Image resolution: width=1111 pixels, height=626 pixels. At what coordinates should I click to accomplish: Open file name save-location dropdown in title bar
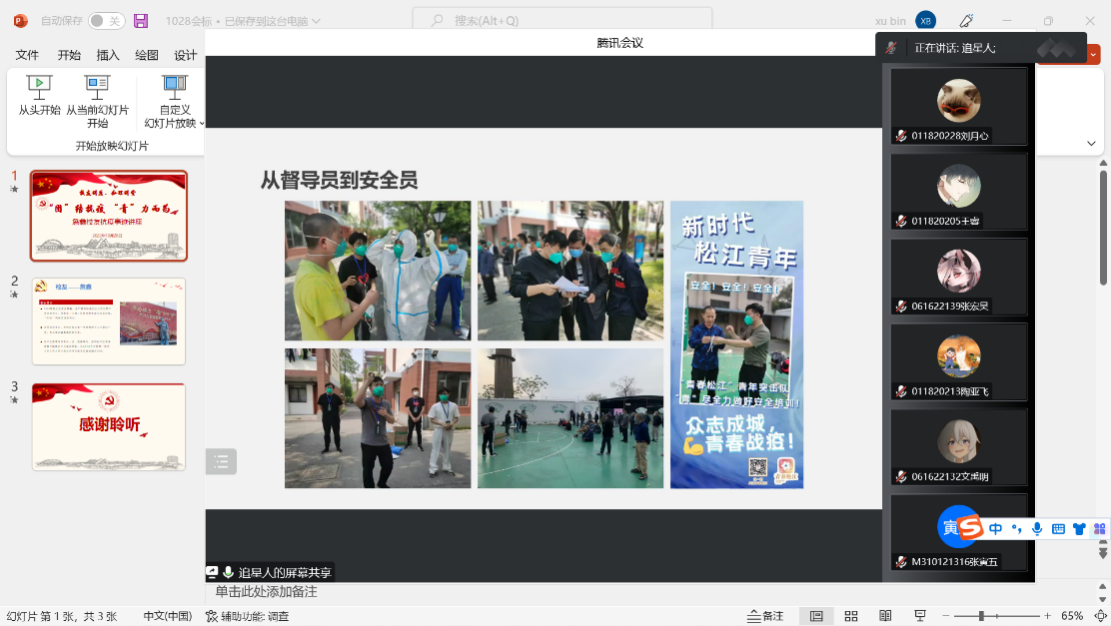coord(316,21)
